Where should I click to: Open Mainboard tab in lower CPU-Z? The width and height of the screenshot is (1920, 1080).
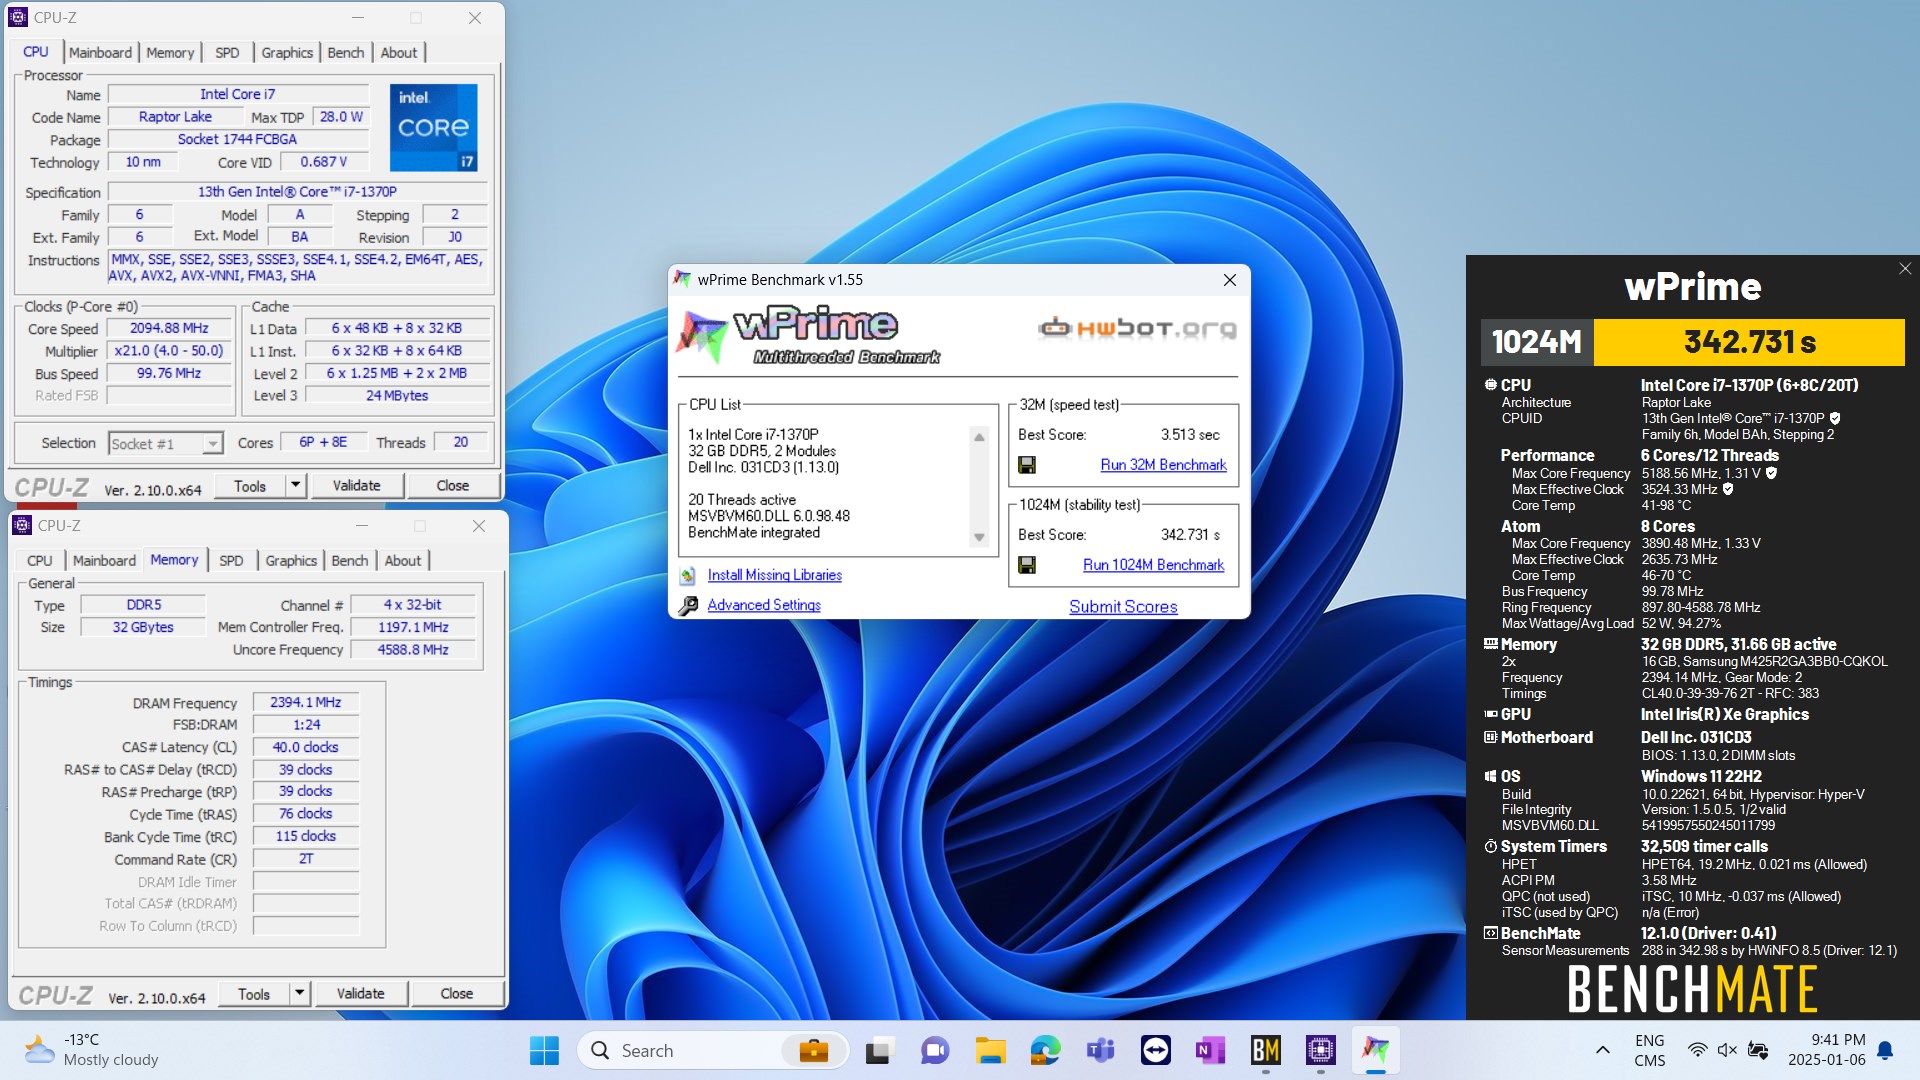pos(104,561)
